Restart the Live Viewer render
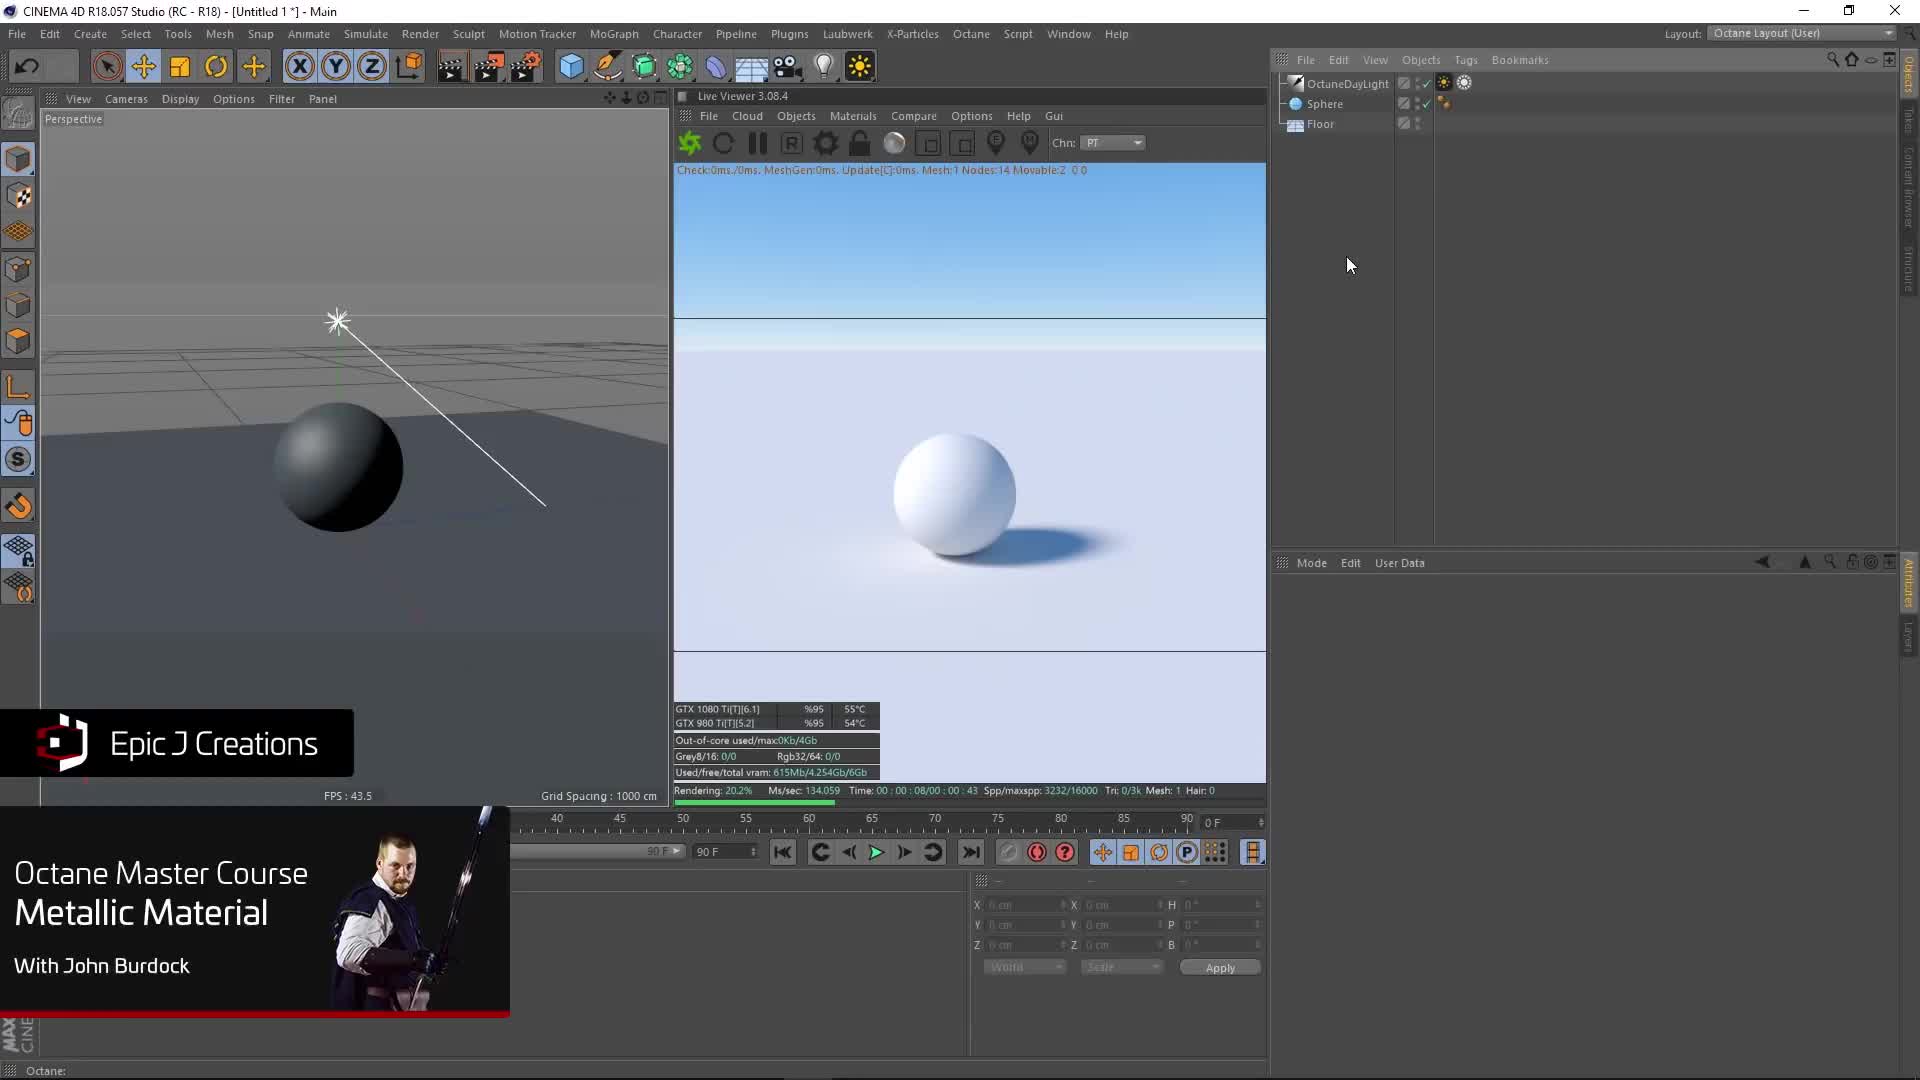This screenshot has width=1920, height=1080. 724,143
